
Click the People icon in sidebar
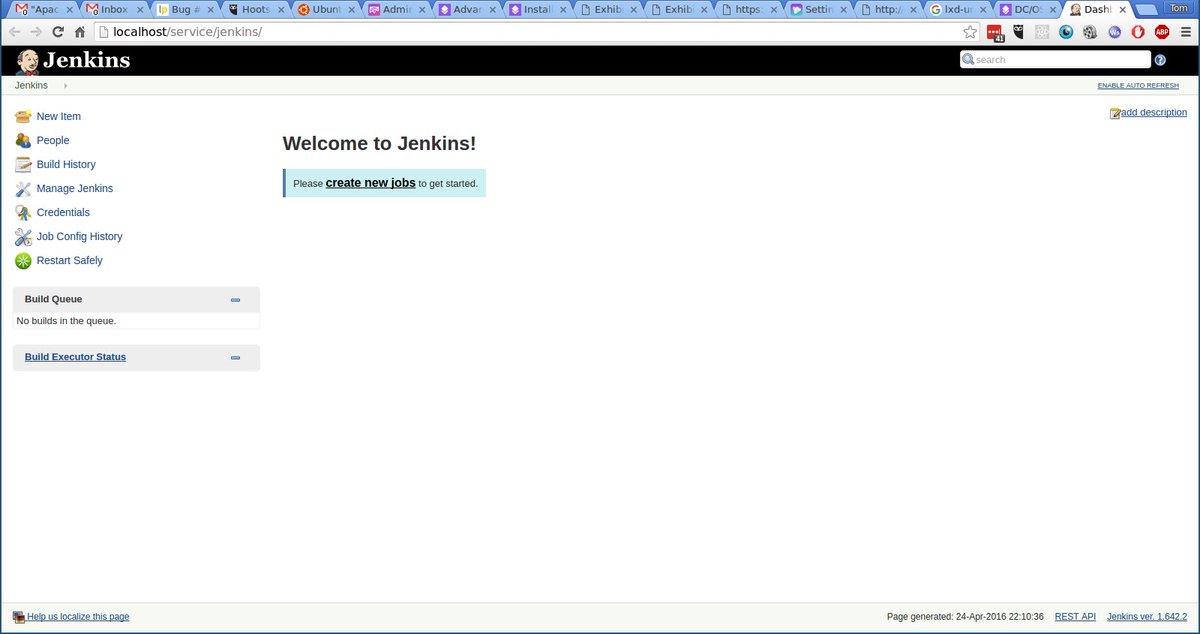tap(23, 141)
